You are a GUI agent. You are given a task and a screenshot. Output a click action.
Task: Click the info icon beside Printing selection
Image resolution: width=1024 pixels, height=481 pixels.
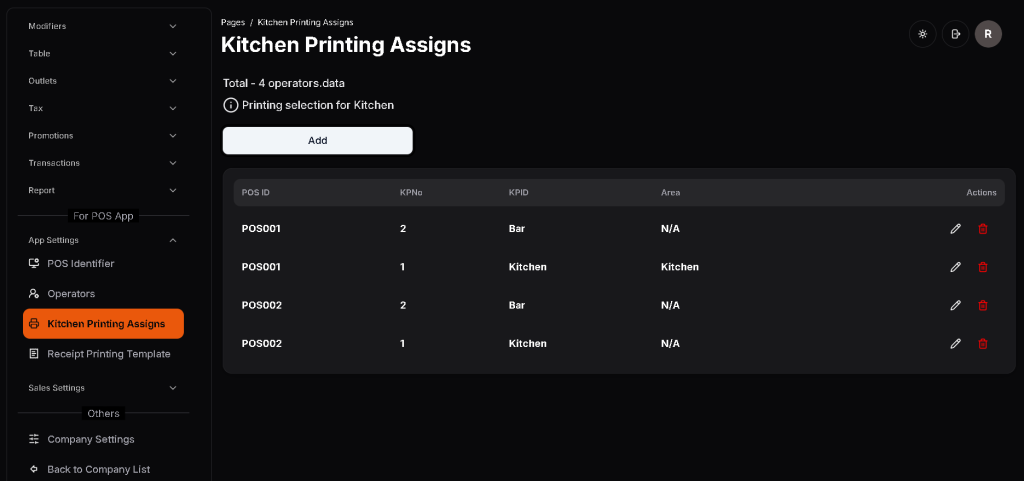[x=231, y=105]
